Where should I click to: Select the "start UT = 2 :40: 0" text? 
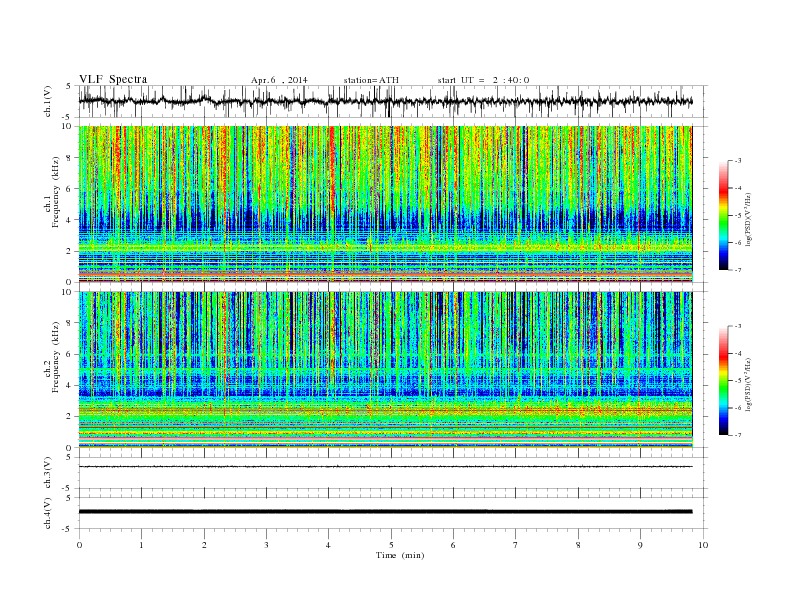point(483,80)
